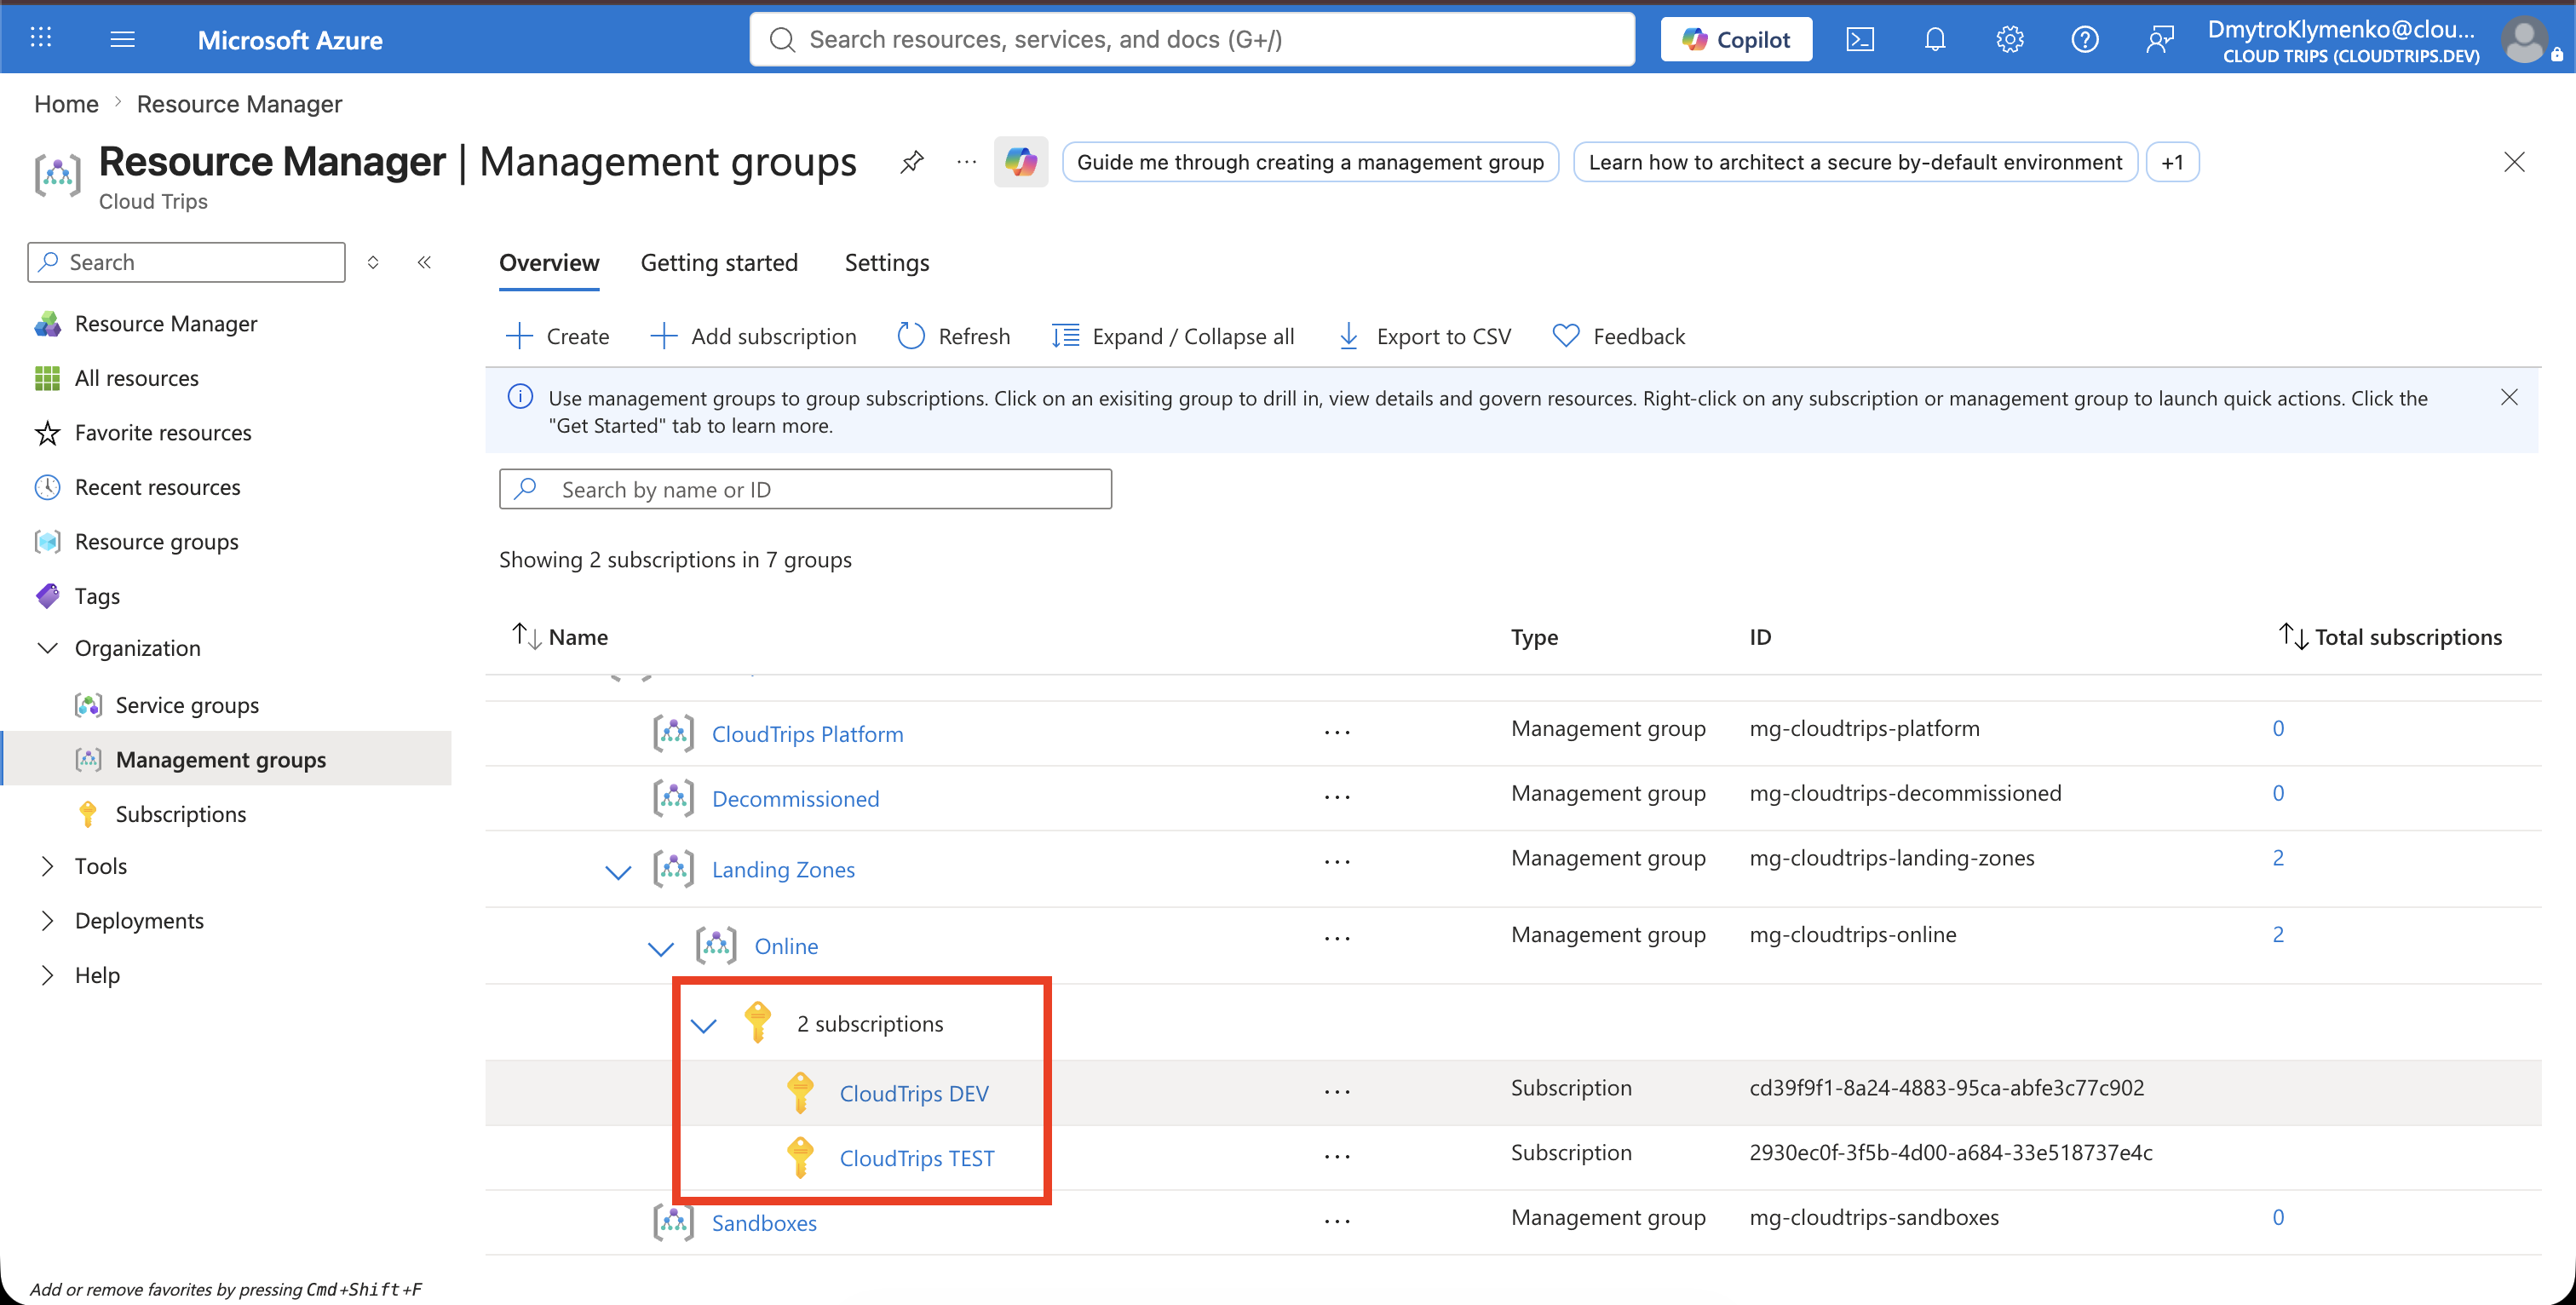
Task: Open Feedback from the toolbar
Action: click(1619, 336)
